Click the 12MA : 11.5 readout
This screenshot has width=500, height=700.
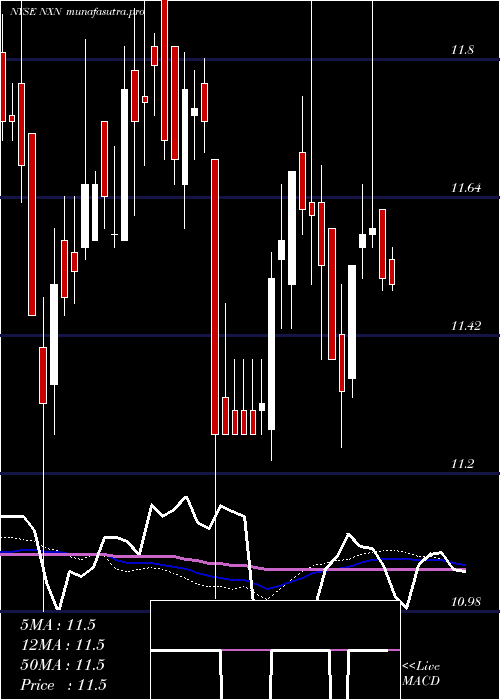62,645
